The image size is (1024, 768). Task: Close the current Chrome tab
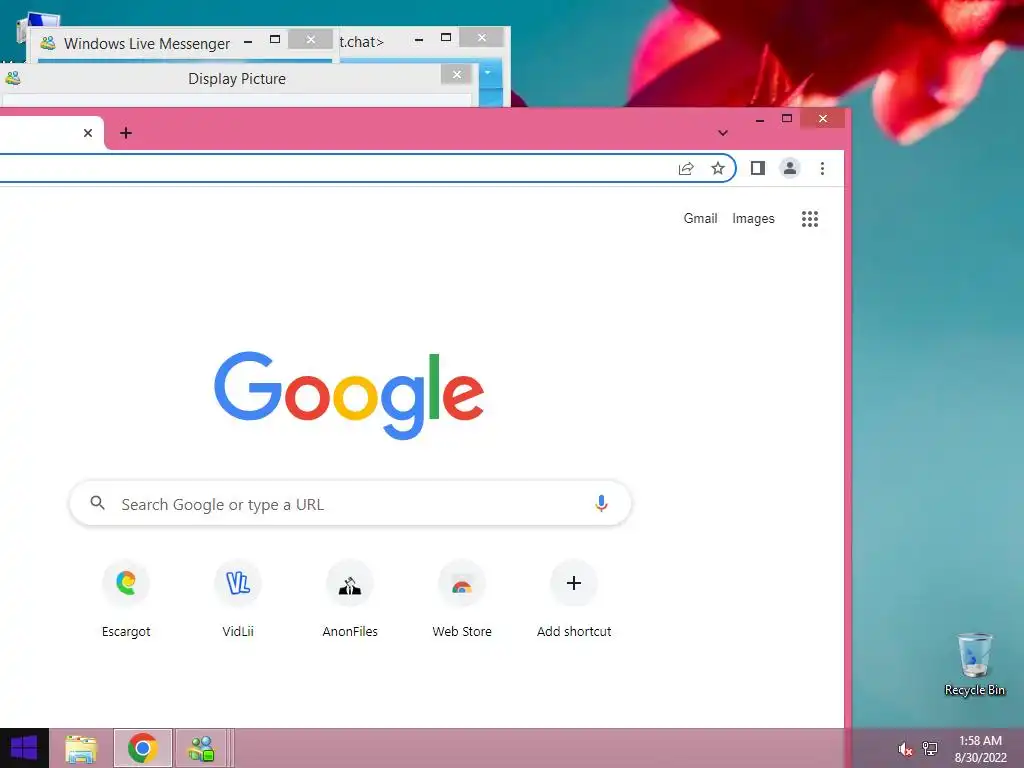click(88, 133)
